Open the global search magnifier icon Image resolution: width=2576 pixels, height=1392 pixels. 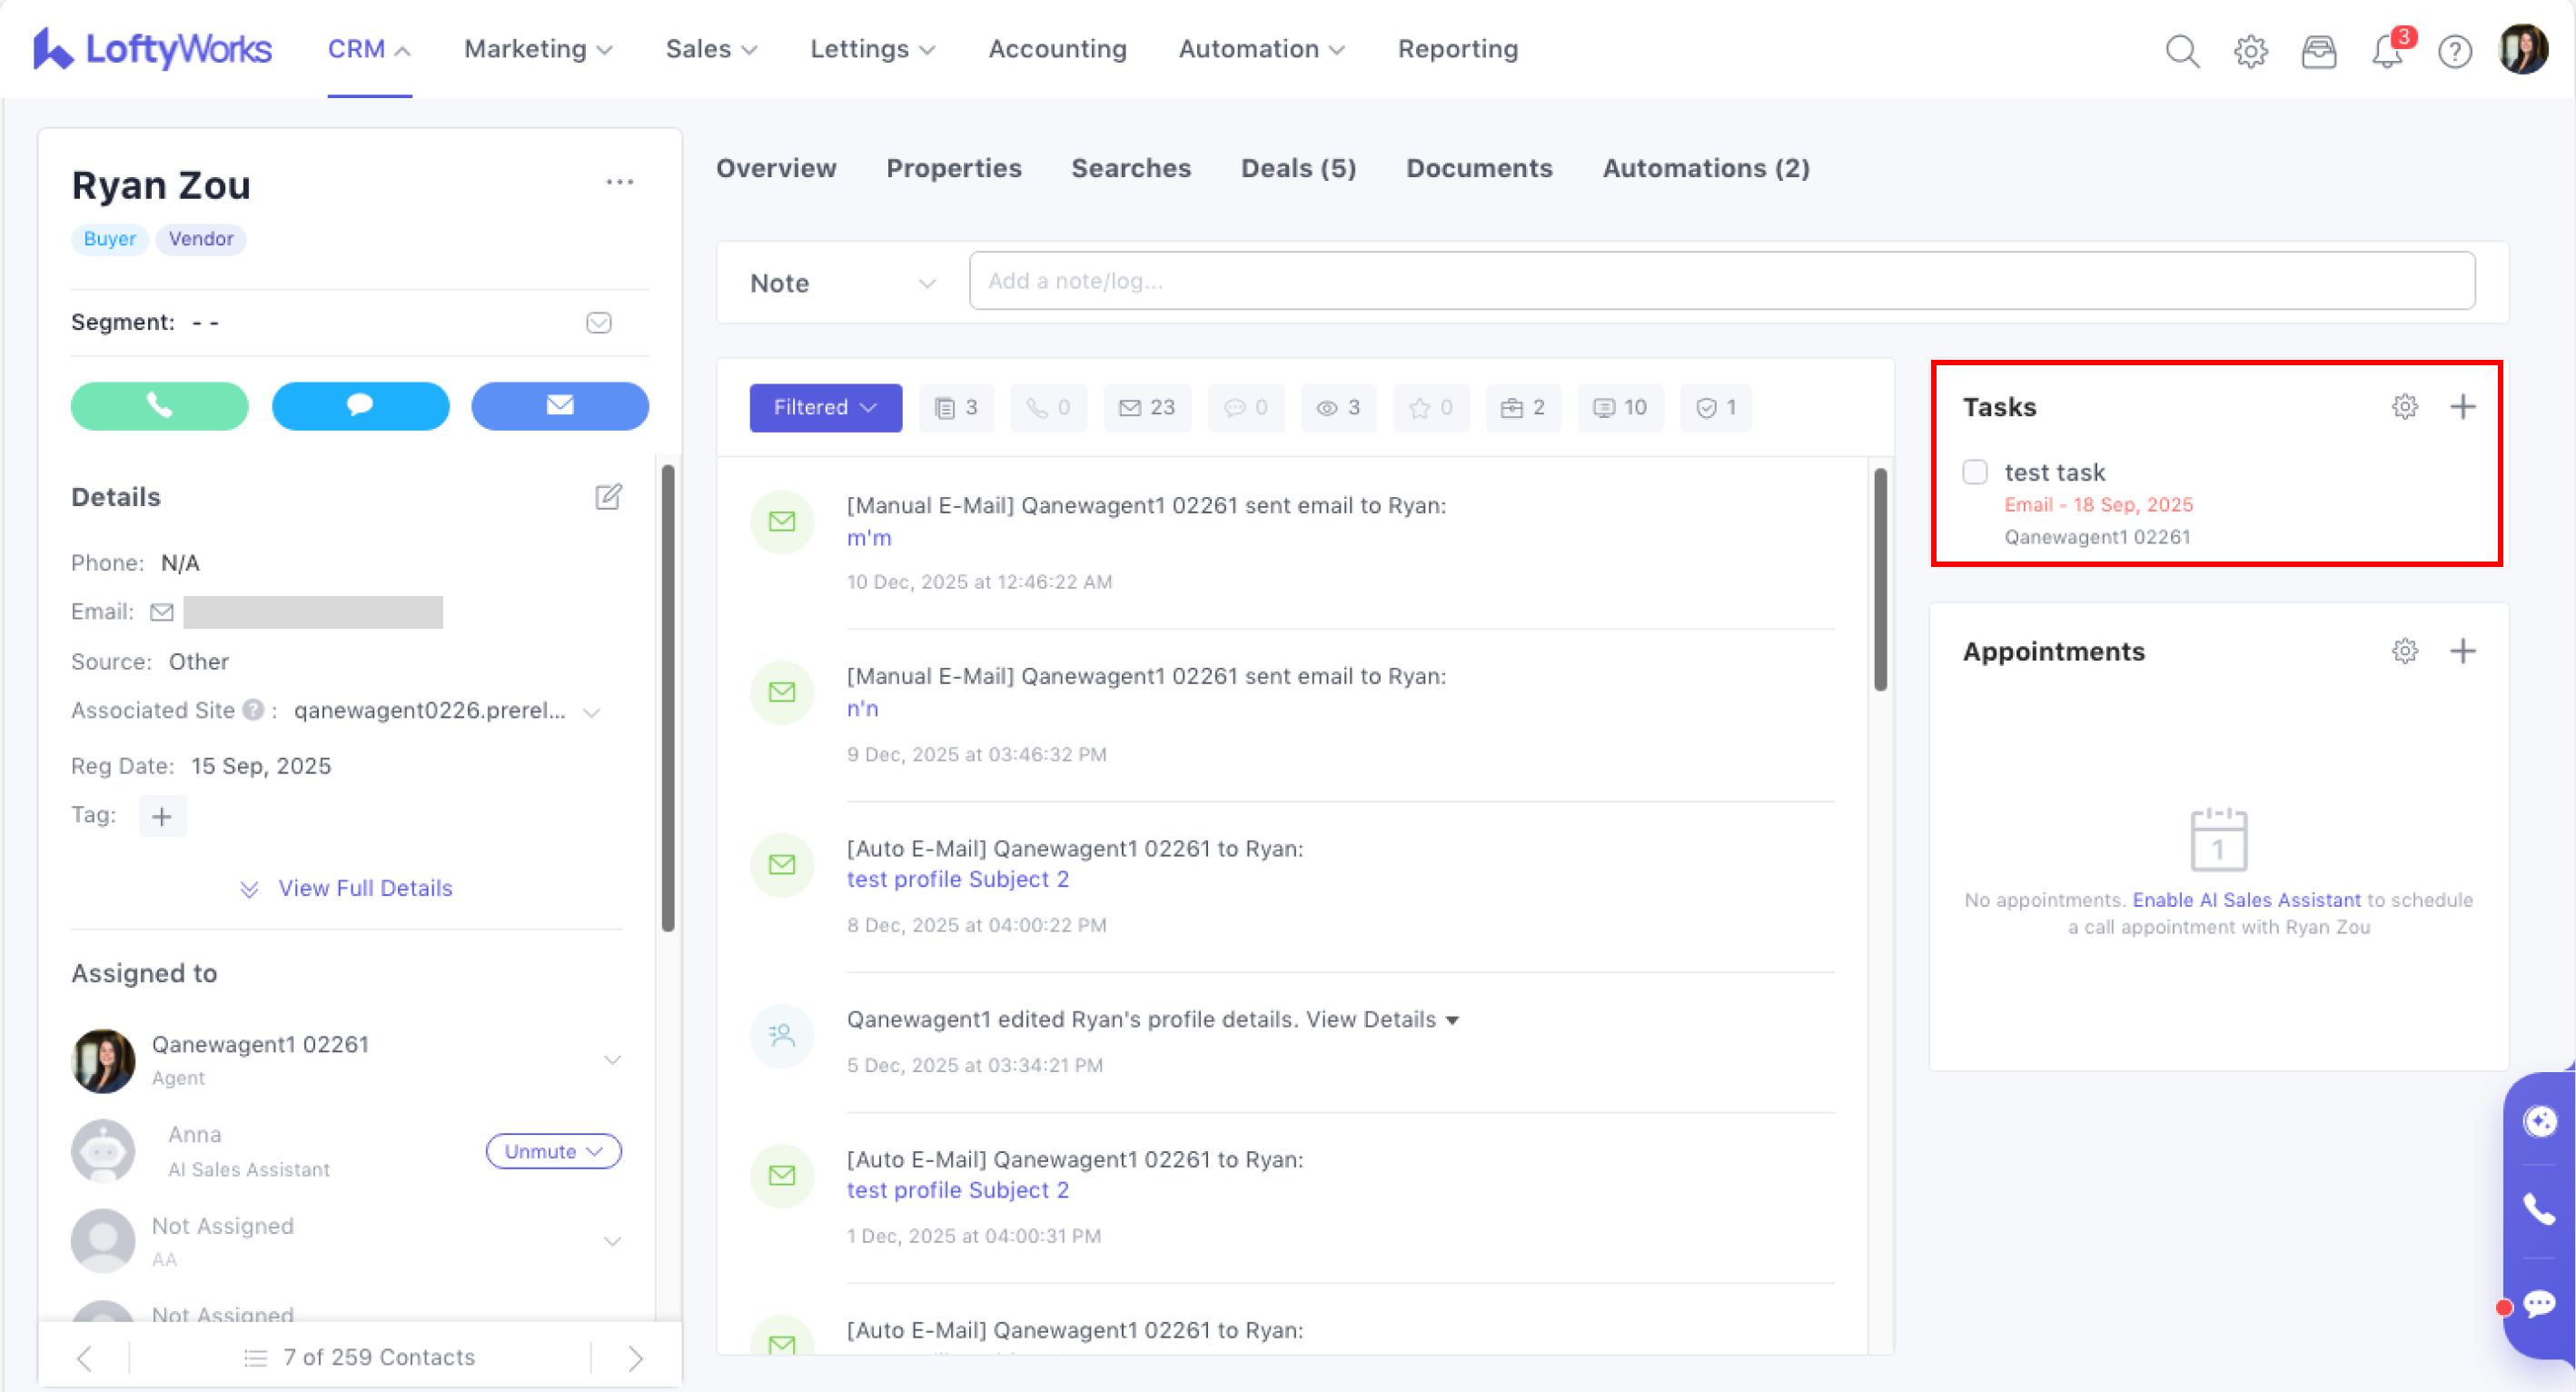[x=2182, y=50]
